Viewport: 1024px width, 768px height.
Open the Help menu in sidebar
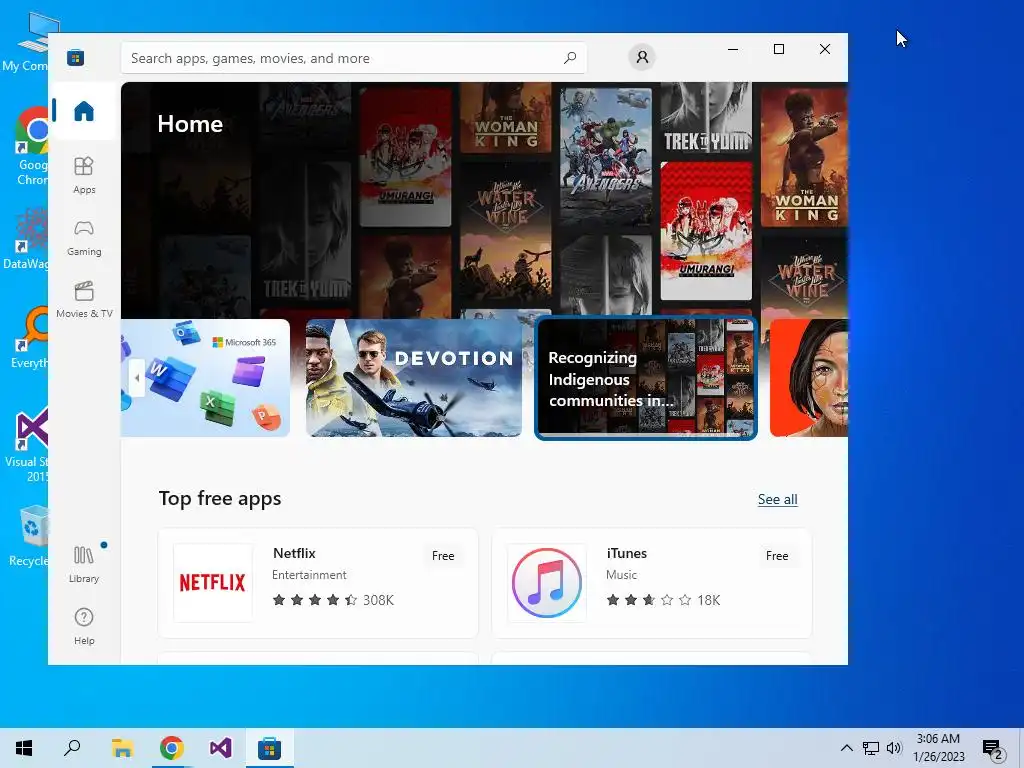coord(84,626)
